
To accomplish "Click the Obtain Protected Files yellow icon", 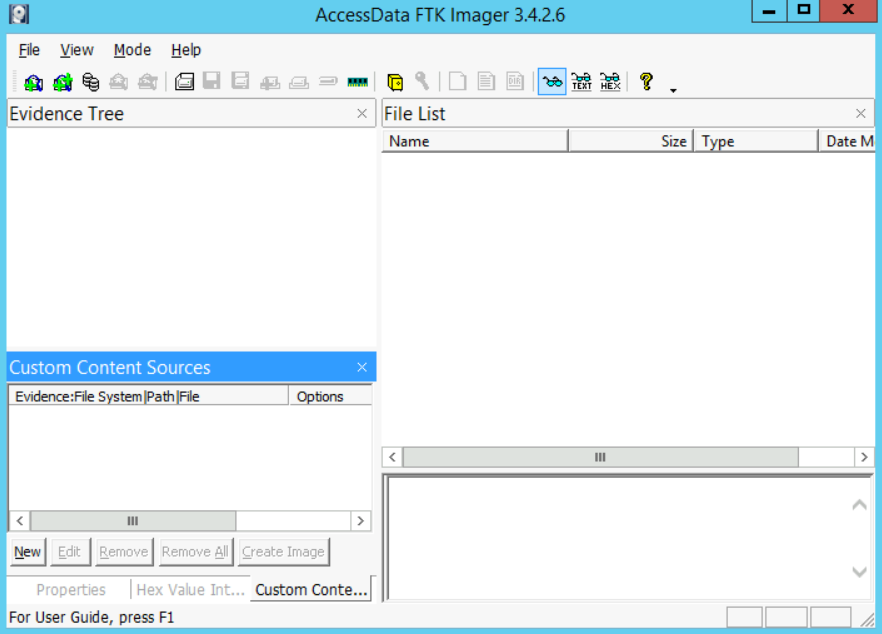I will (x=395, y=82).
